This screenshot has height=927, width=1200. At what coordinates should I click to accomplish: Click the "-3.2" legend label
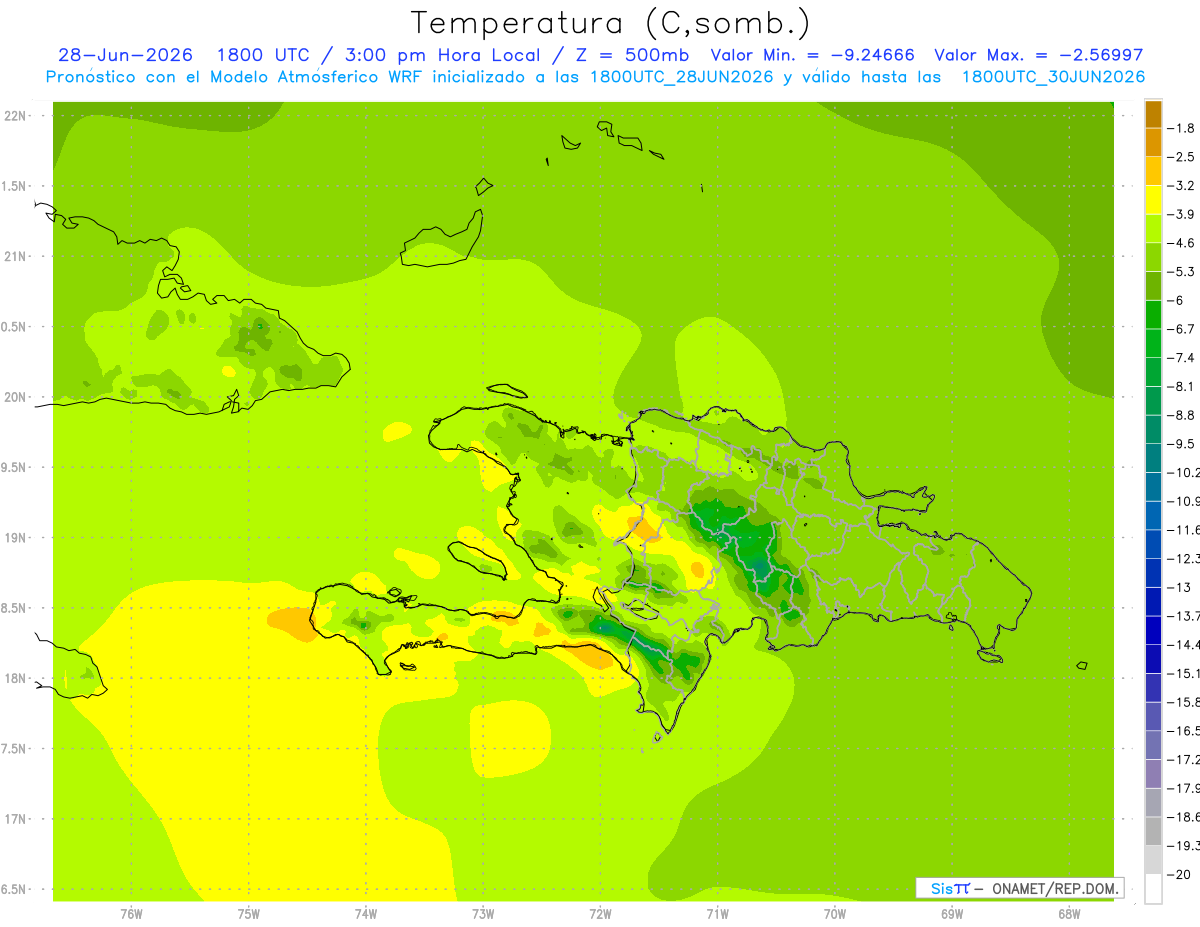(1183, 186)
